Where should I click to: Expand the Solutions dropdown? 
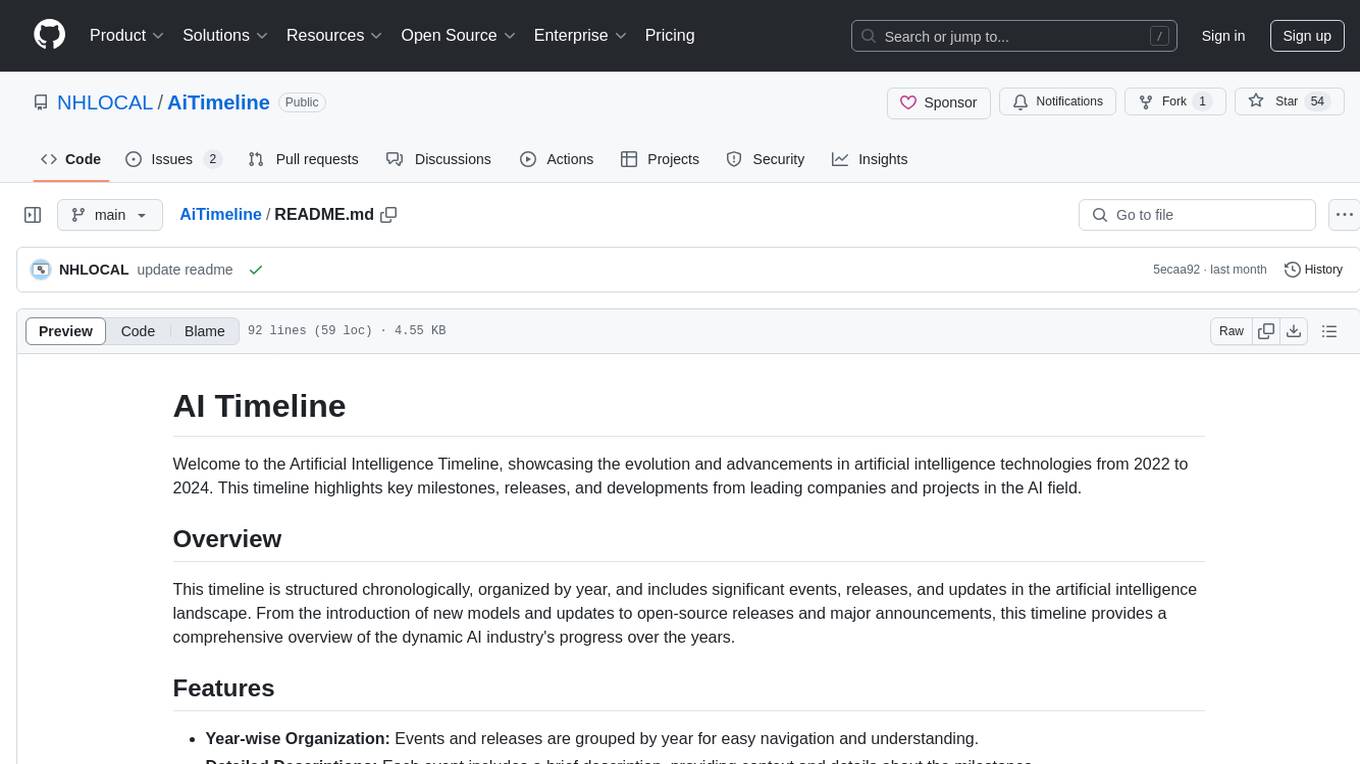[x=225, y=35]
